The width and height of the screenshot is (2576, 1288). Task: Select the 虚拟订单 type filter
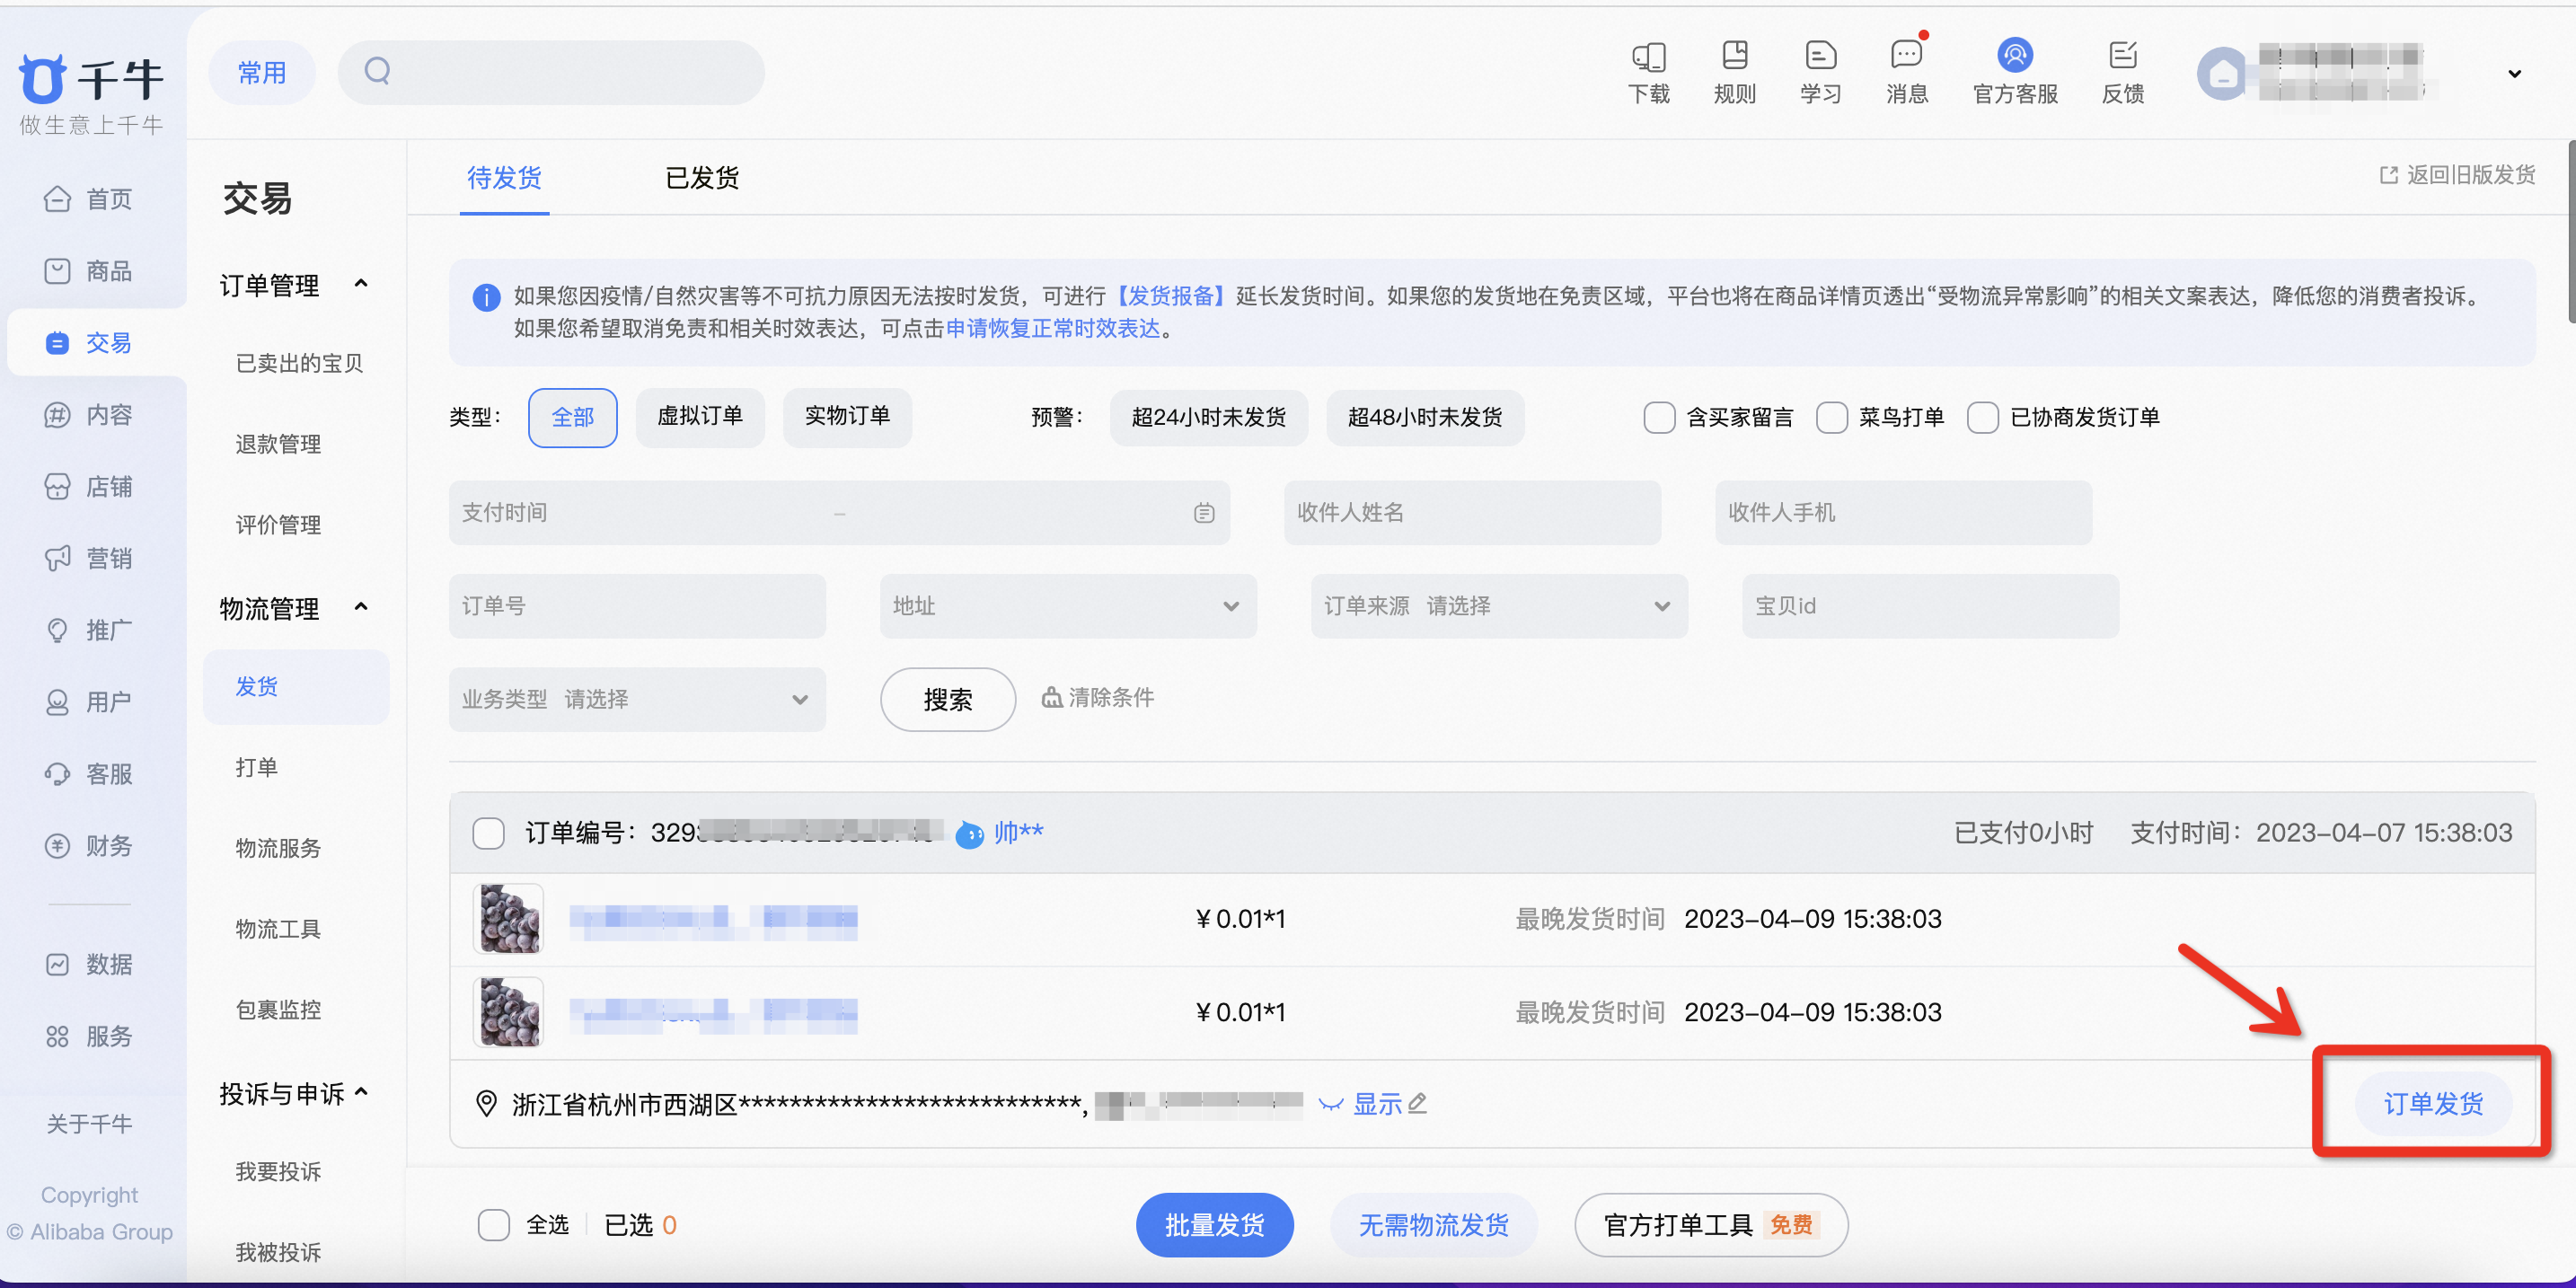pos(699,417)
